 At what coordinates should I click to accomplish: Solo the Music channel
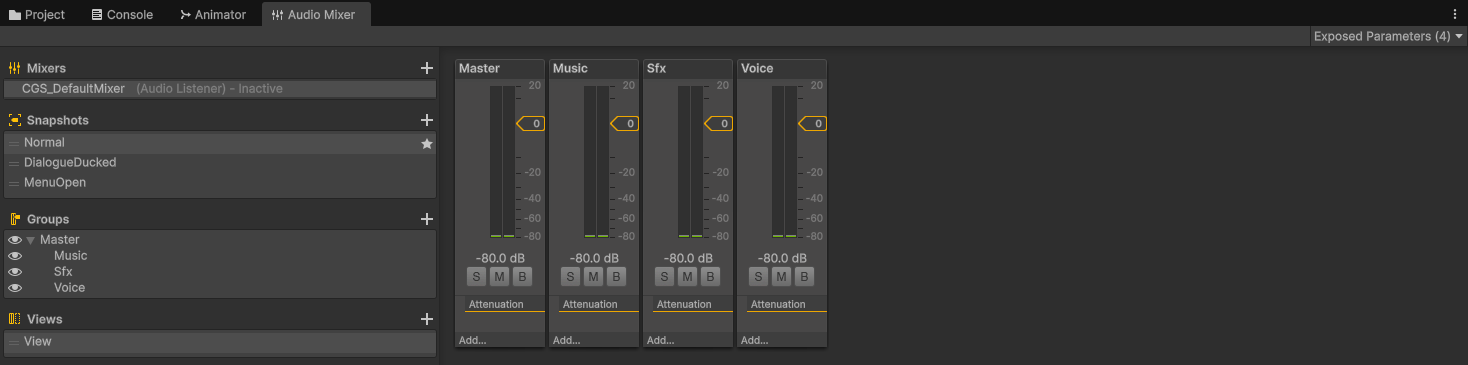click(570, 276)
